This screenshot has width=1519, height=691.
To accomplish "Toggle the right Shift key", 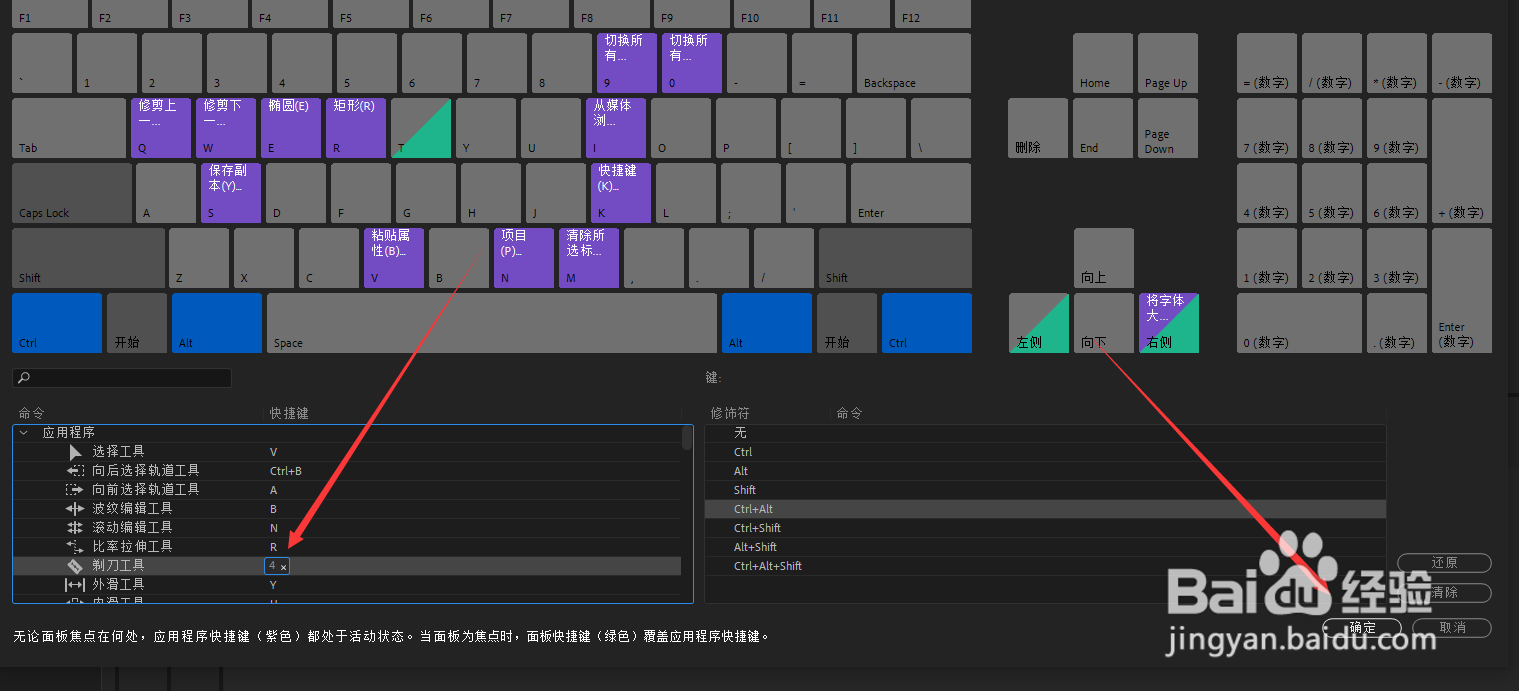I will 895,258.
